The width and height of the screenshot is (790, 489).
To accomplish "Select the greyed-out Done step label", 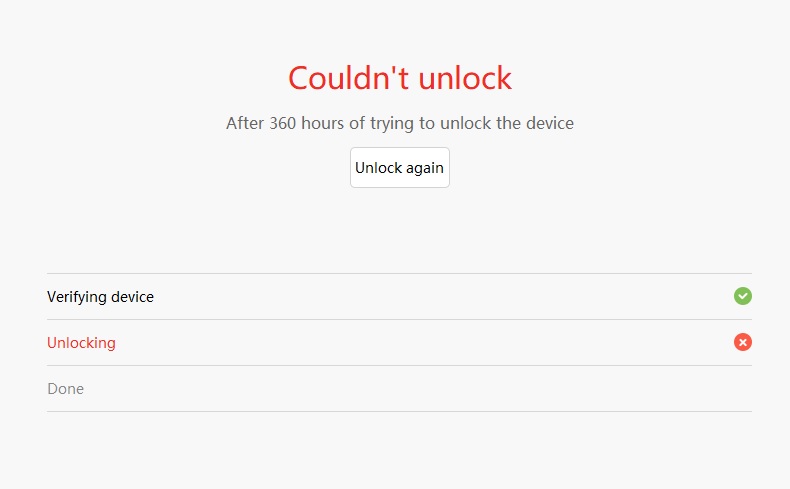I will click(x=65, y=389).
